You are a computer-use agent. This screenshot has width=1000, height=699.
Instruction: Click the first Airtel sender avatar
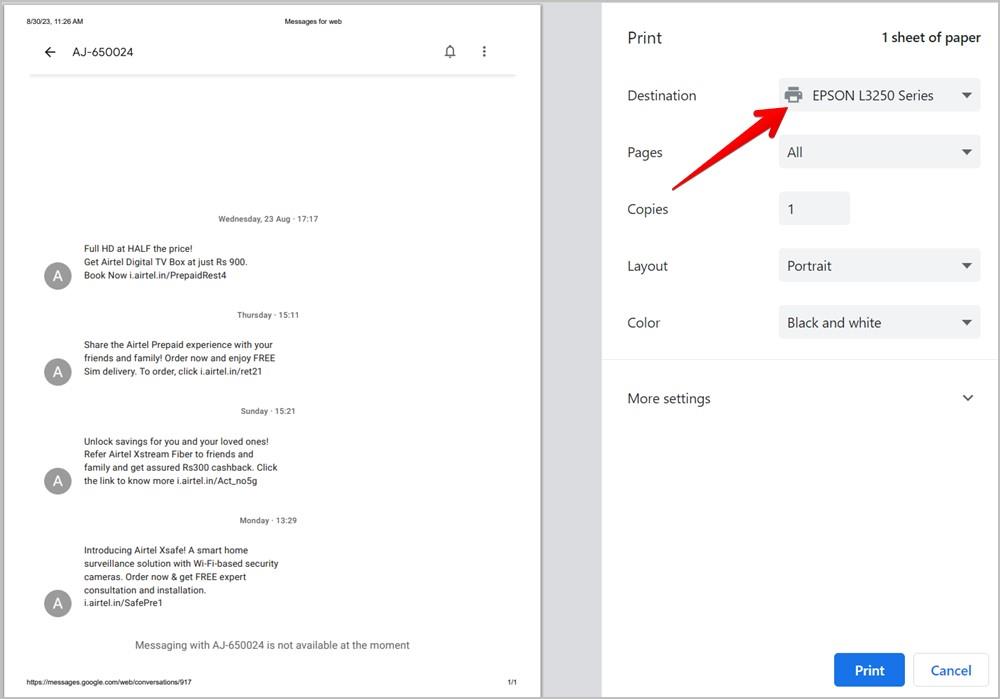(x=57, y=276)
